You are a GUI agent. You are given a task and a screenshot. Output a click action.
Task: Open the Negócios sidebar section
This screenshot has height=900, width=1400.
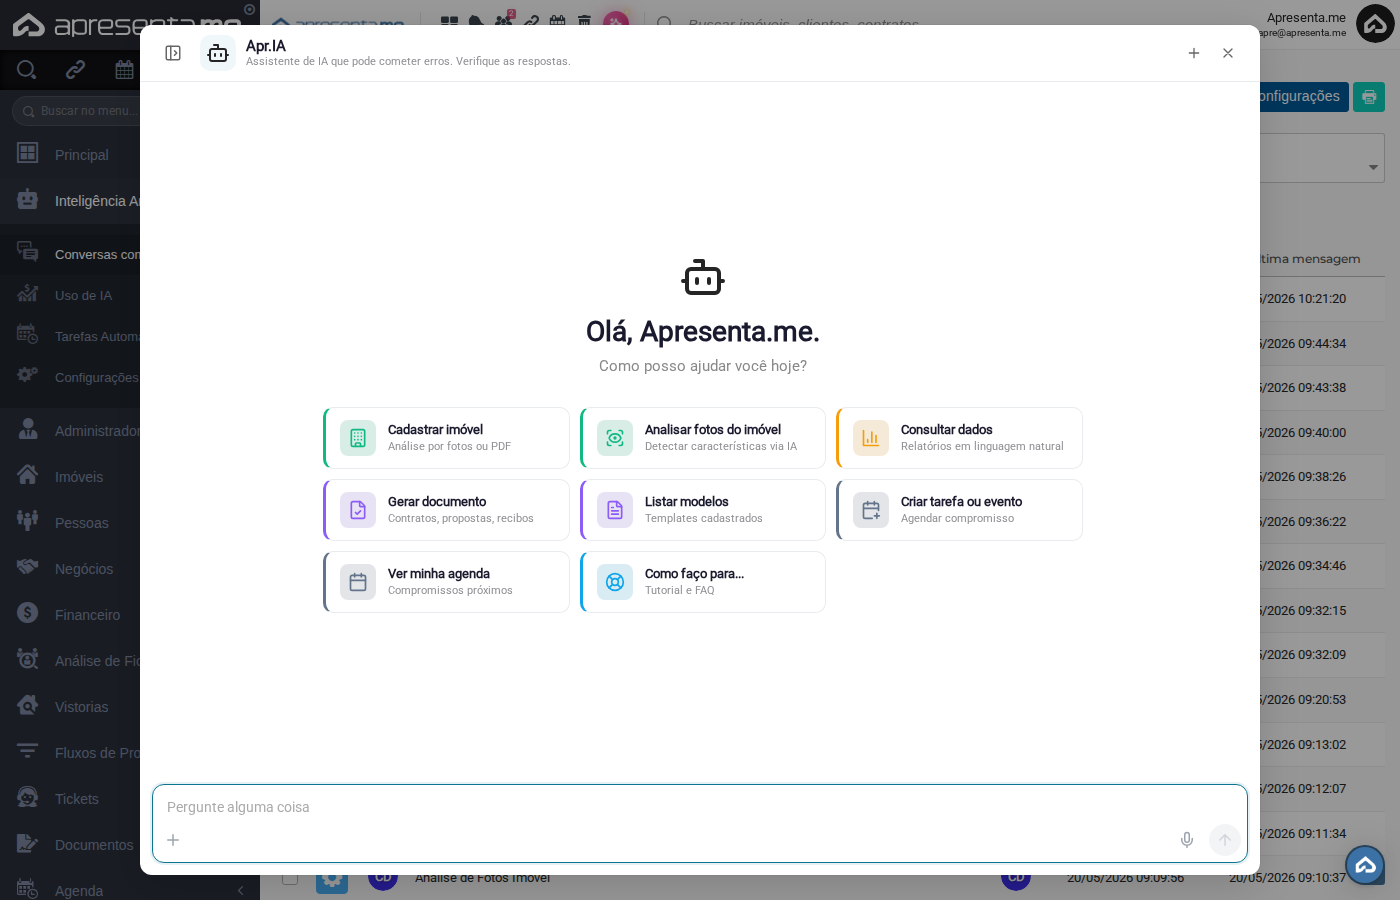[70, 569]
